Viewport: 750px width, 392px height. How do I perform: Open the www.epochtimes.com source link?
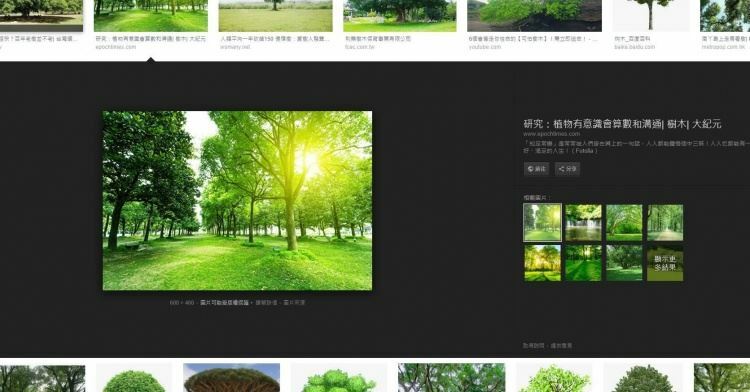(551, 134)
